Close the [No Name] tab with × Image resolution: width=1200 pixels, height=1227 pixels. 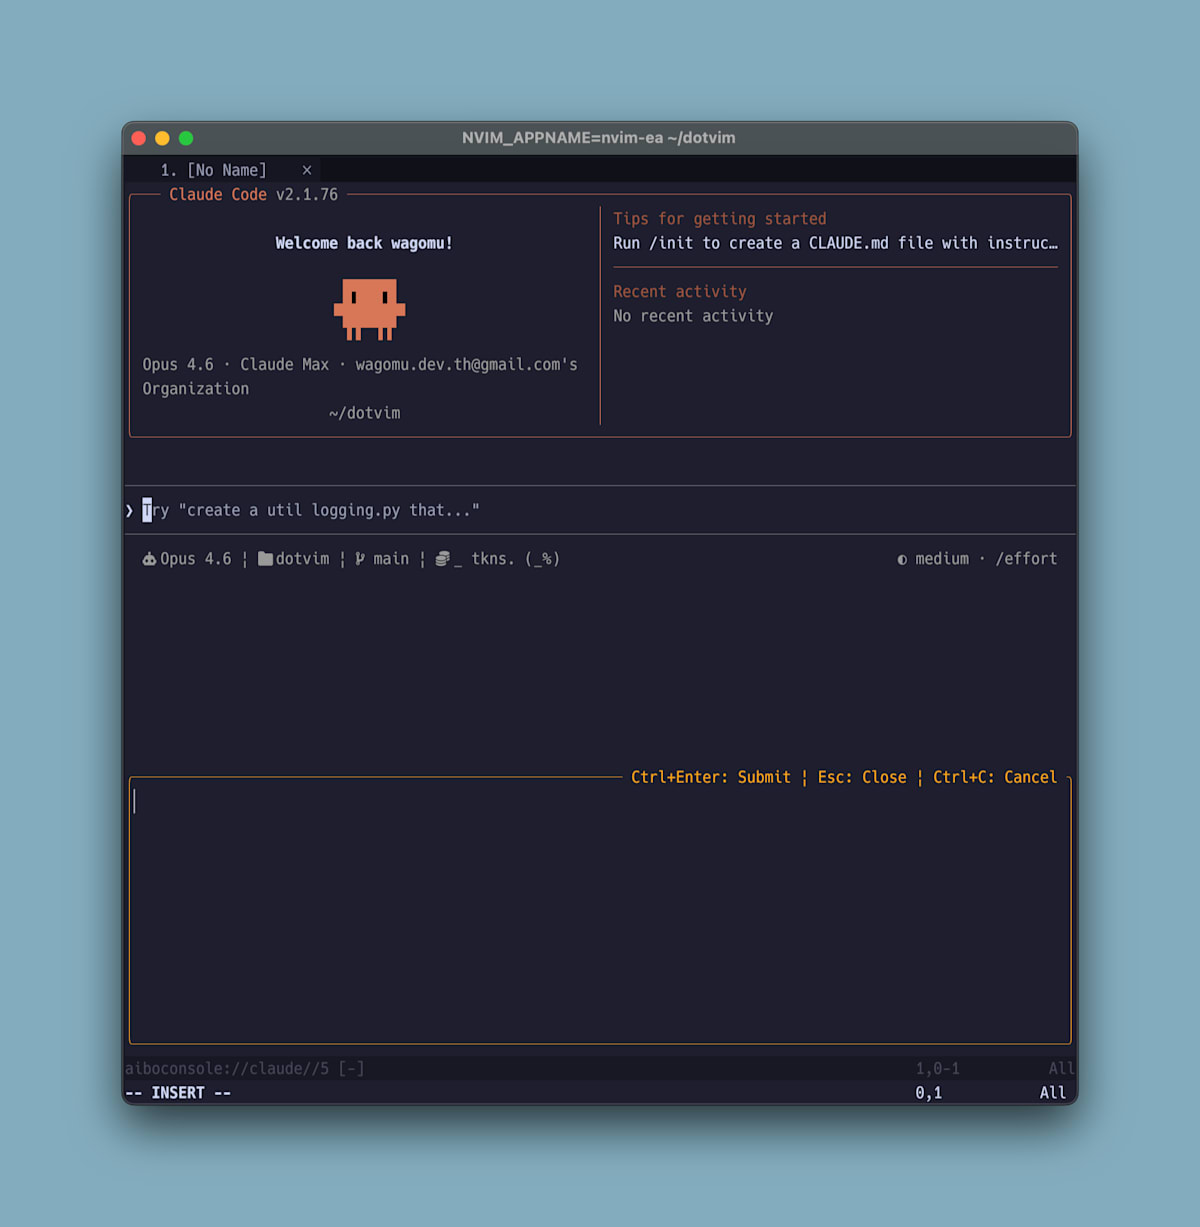(307, 170)
